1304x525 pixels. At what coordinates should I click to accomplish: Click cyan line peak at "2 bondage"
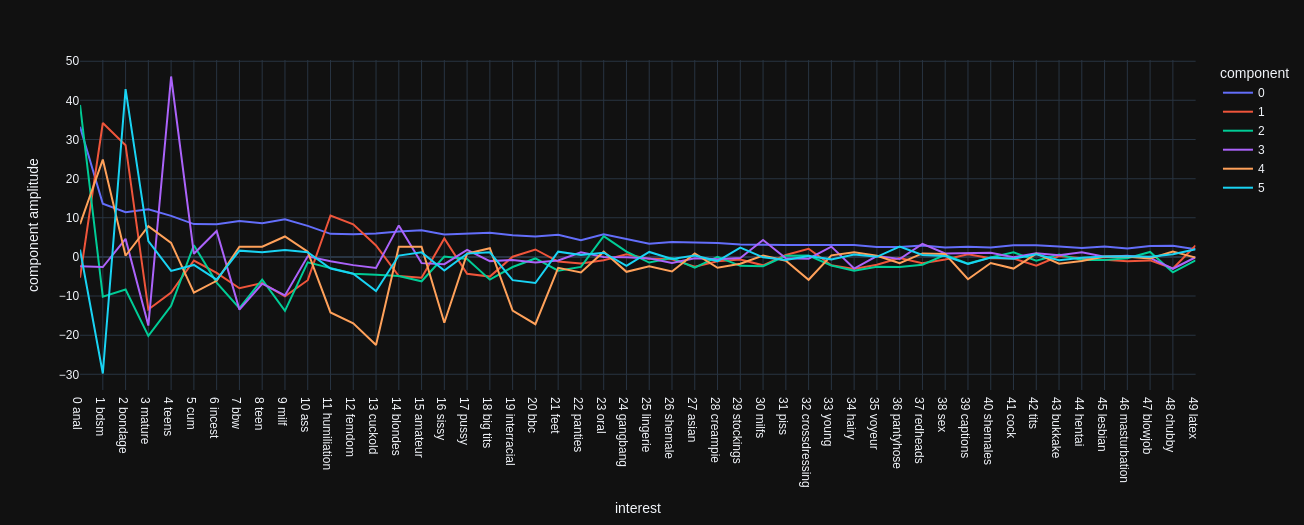click(125, 90)
